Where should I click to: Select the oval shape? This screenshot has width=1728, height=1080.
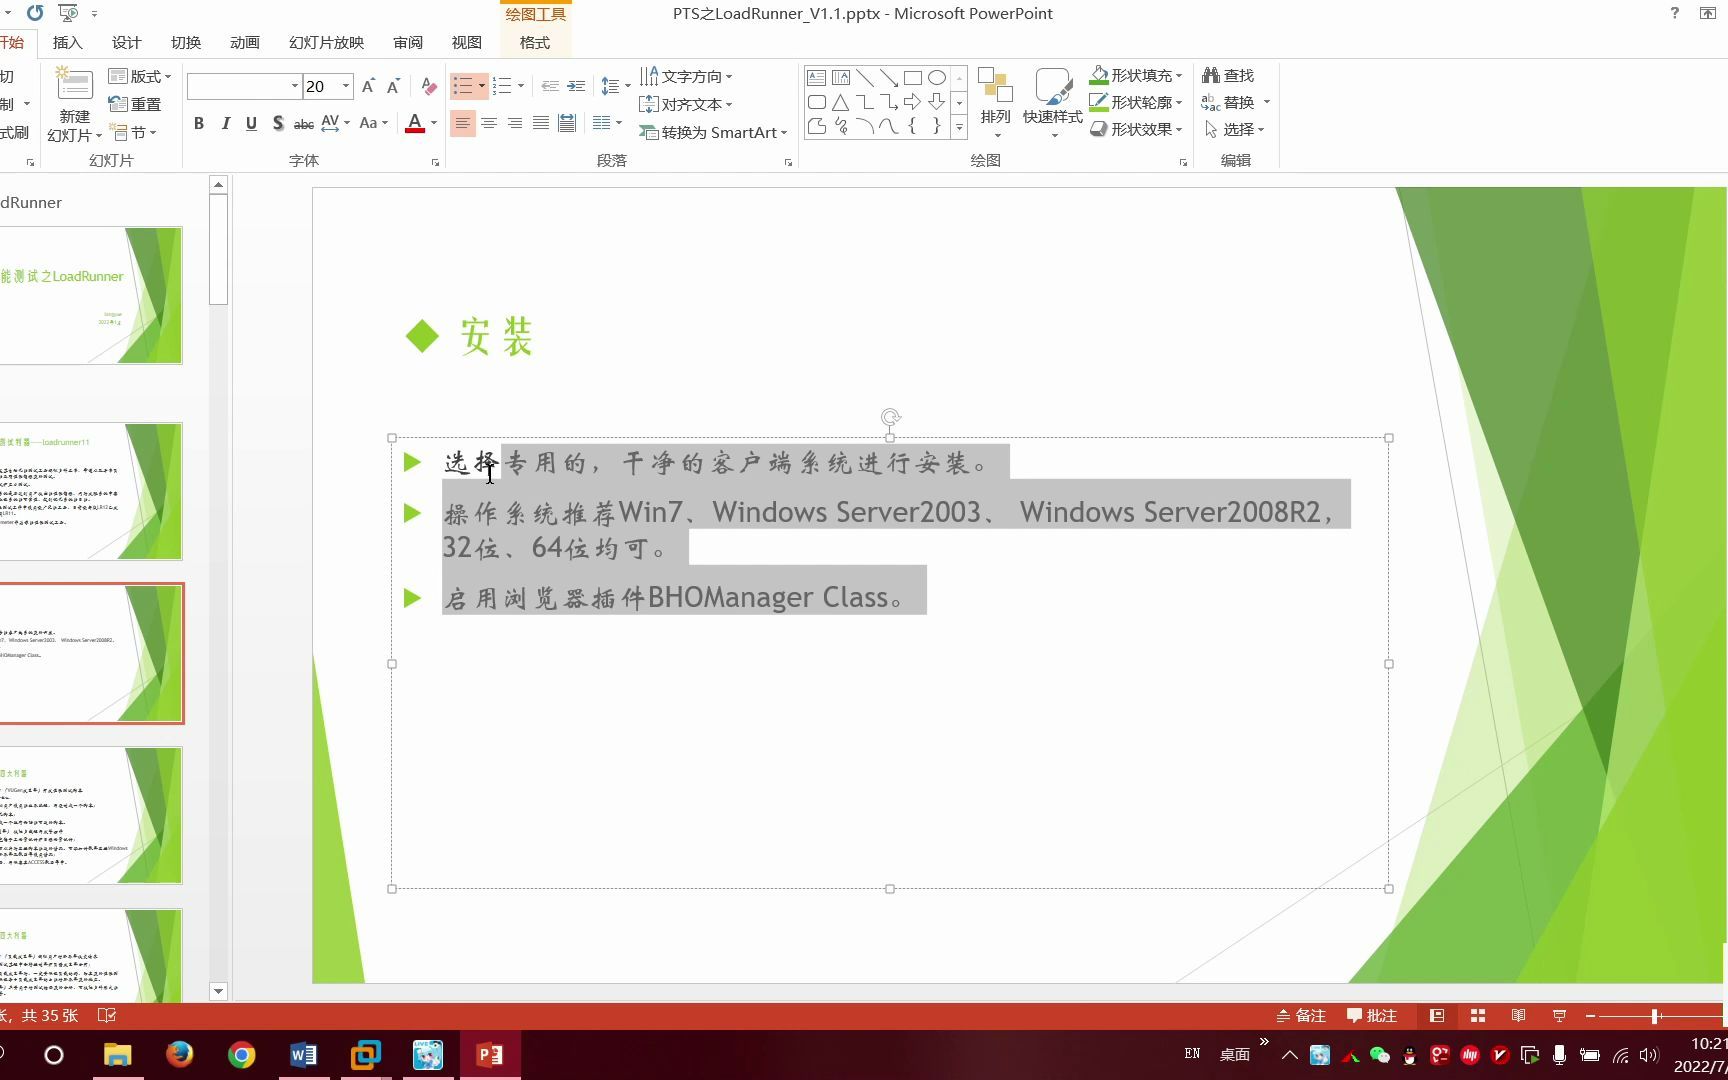[937, 78]
